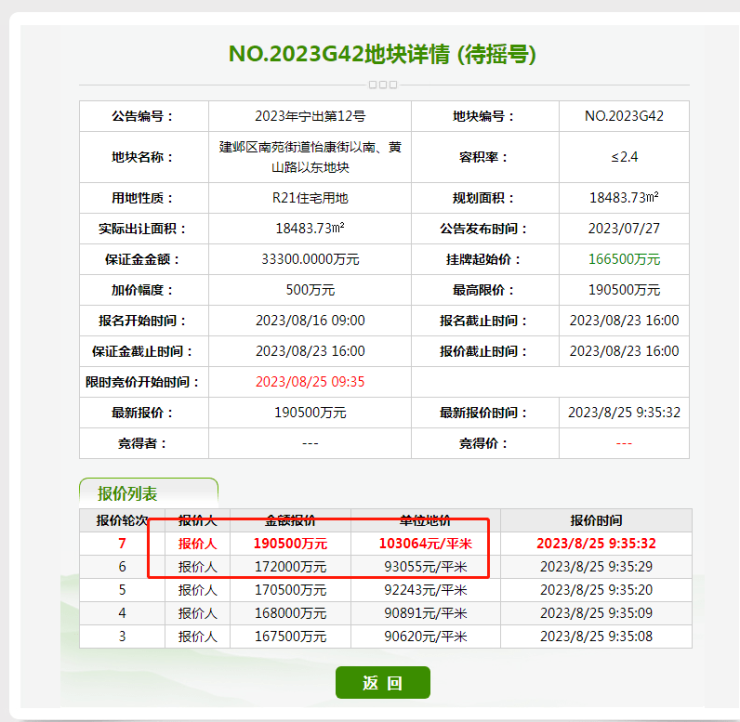The image size is (740, 722).
Task: Click the red 限时竞价开始时间 value
Action: click(310, 382)
